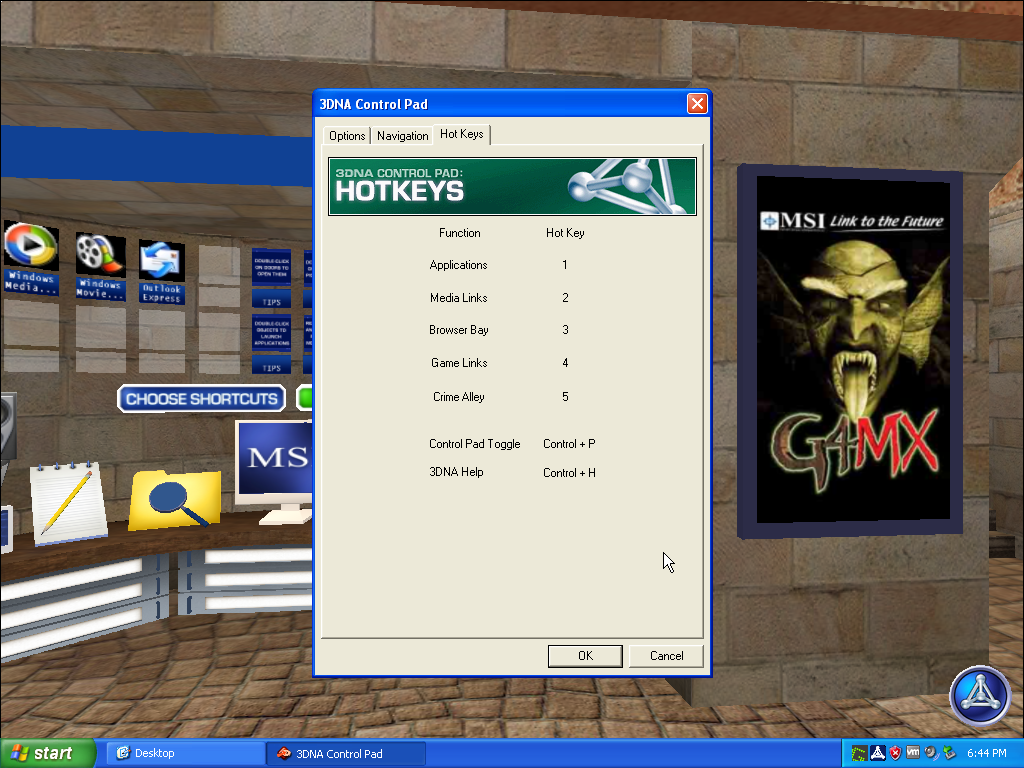Click the 'Crime Alley' function label
Image resolution: width=1024 pixels, height=768 pixels.
(x=458, y=396)
